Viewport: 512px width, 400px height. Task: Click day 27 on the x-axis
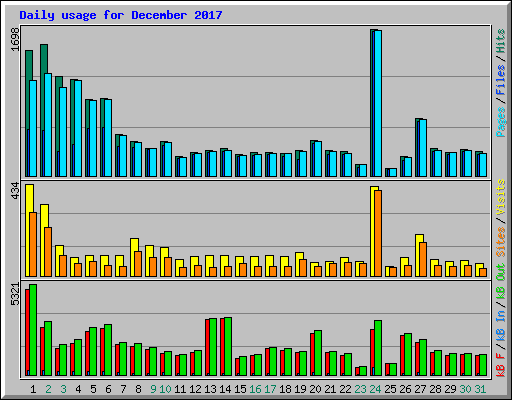click(420, 389)
